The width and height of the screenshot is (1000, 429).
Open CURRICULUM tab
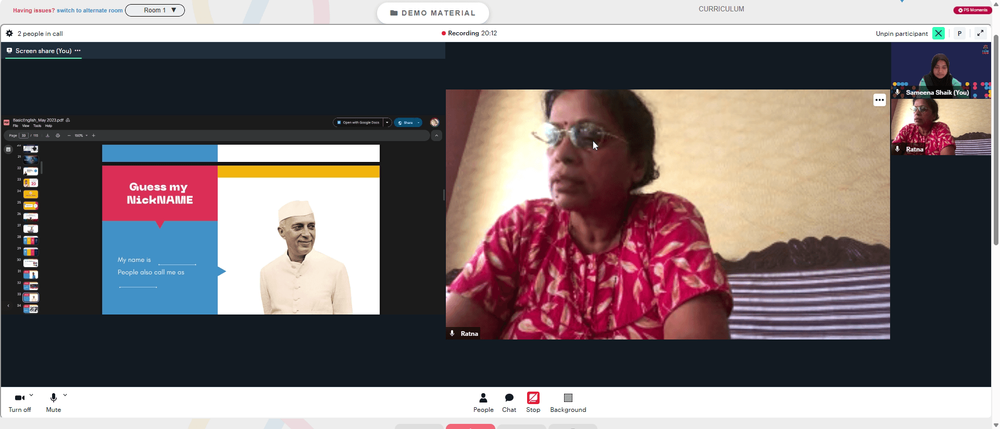click(x=721, y=9)
